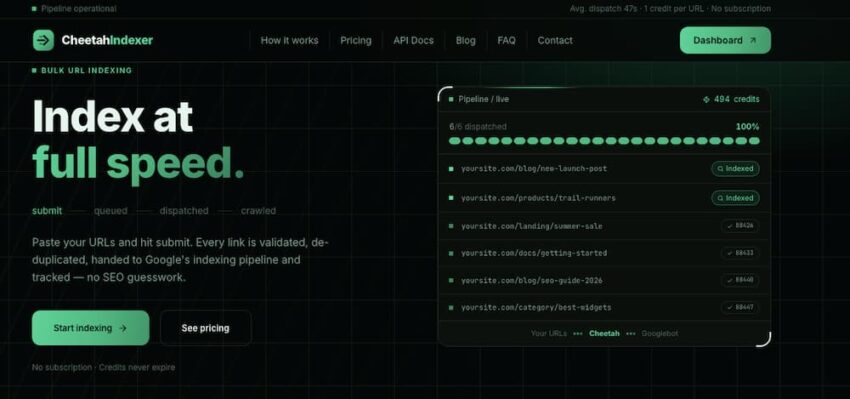The width and height of the screenshot is (850, 399).
Task: Click the yoursite.com/category/best-widgets row
Action: point(604,307)
